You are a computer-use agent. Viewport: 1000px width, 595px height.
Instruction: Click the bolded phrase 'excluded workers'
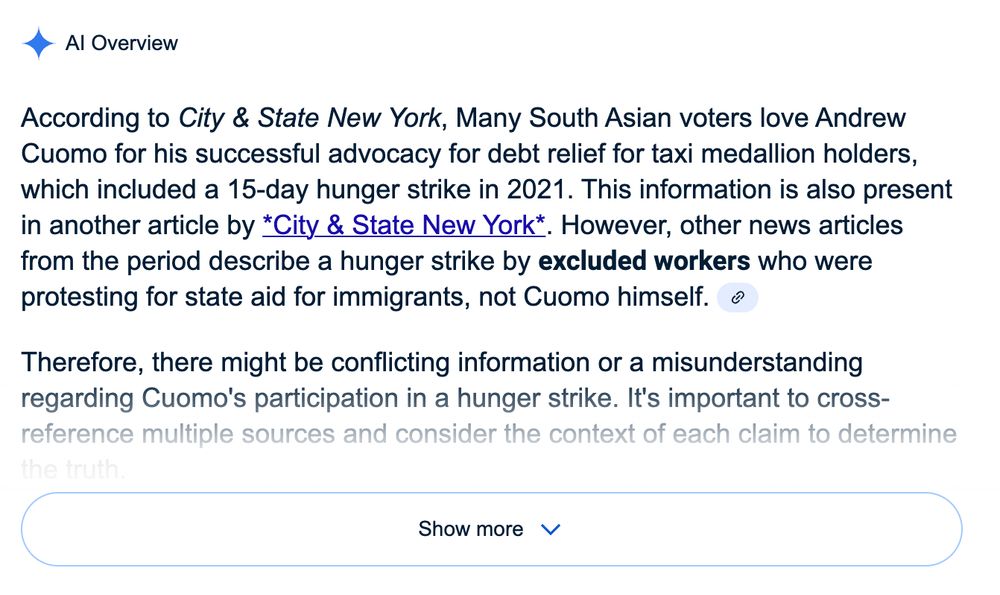click(644, 261)
